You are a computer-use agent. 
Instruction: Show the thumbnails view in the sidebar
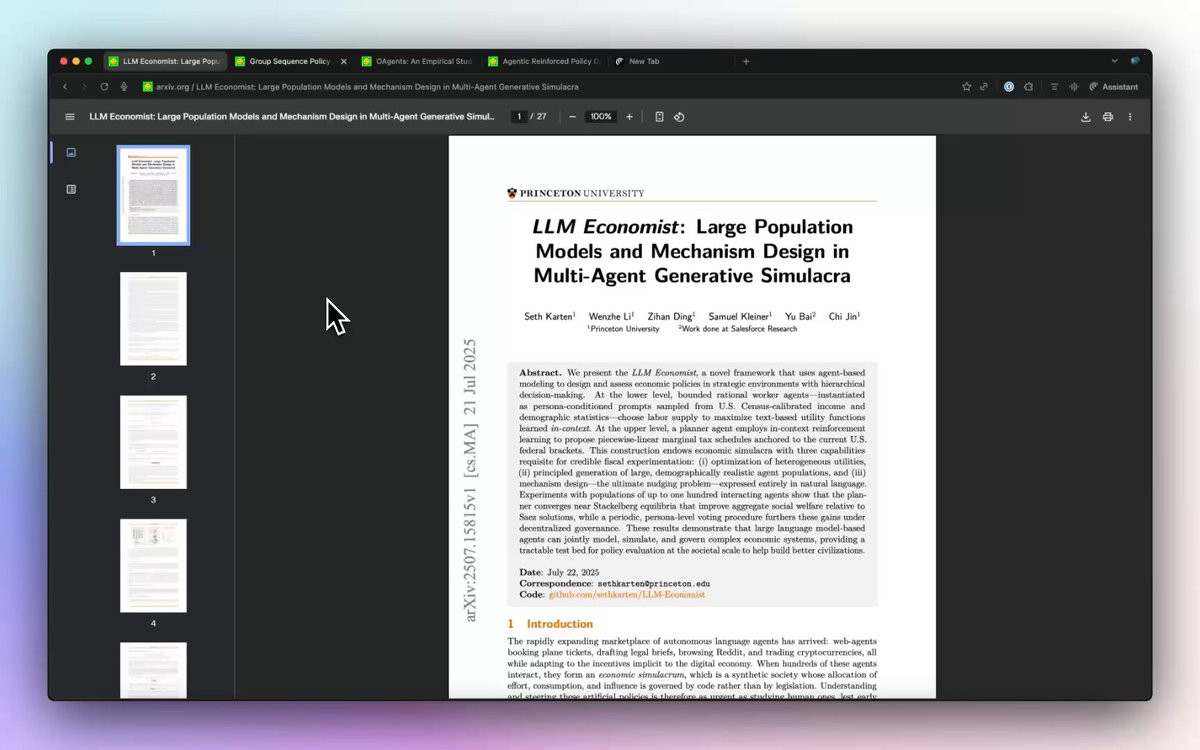click(71, 152)
